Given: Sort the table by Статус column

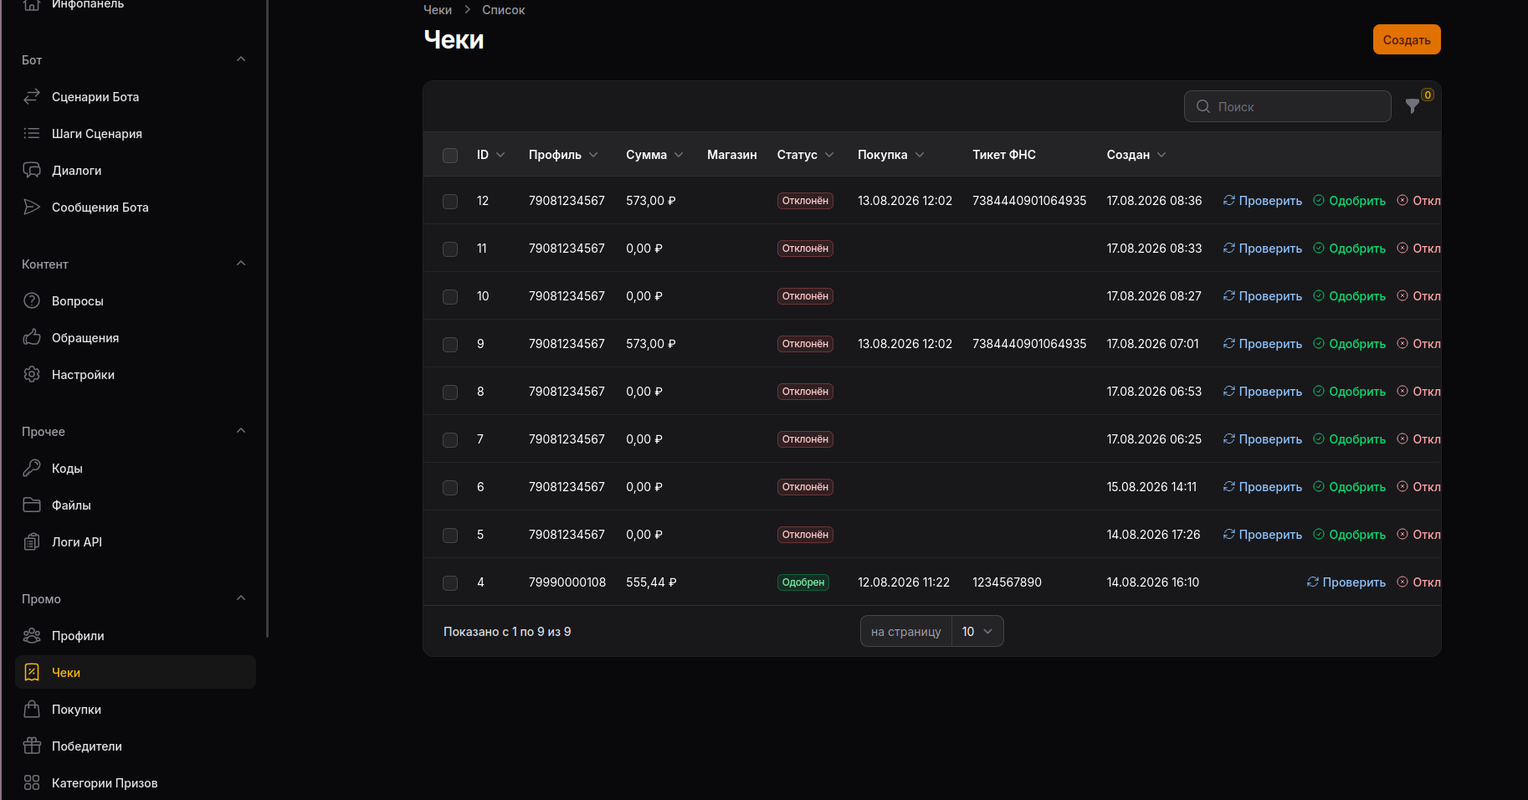Looking at the screenshot, I should [x=805, y=155].
